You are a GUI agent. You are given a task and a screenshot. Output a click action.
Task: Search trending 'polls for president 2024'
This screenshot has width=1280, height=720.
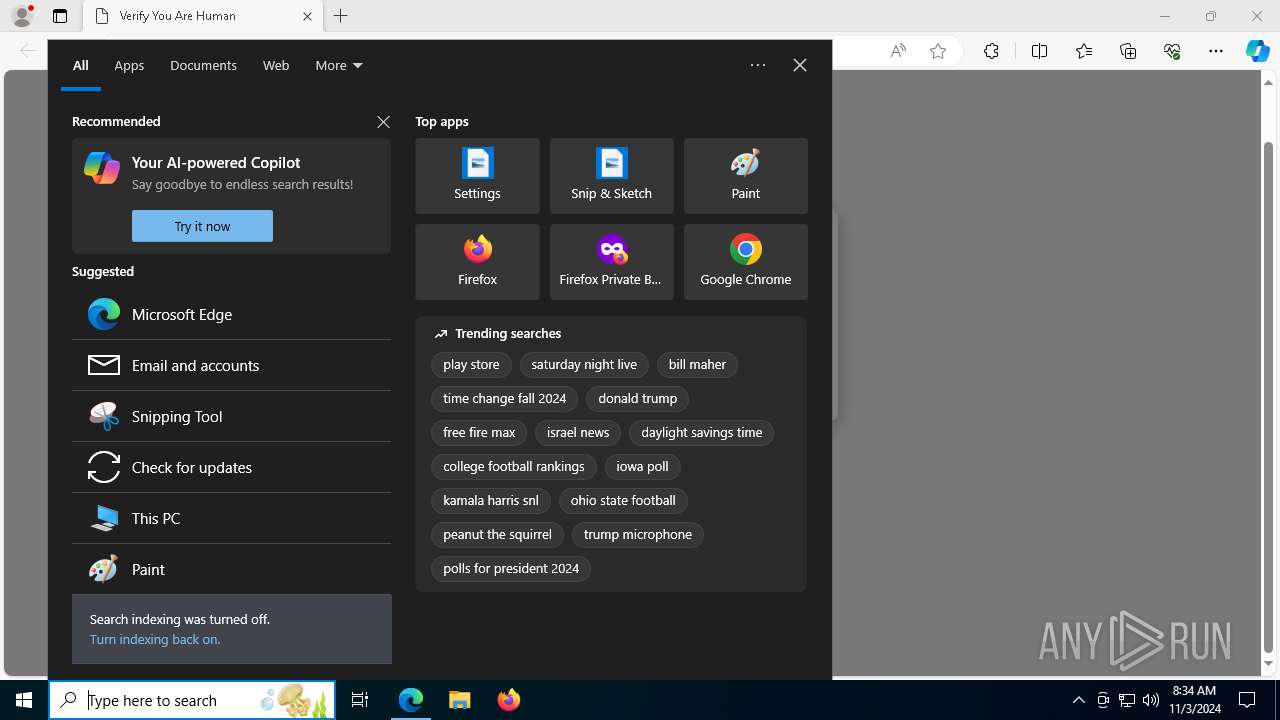[x=511, y=569]
